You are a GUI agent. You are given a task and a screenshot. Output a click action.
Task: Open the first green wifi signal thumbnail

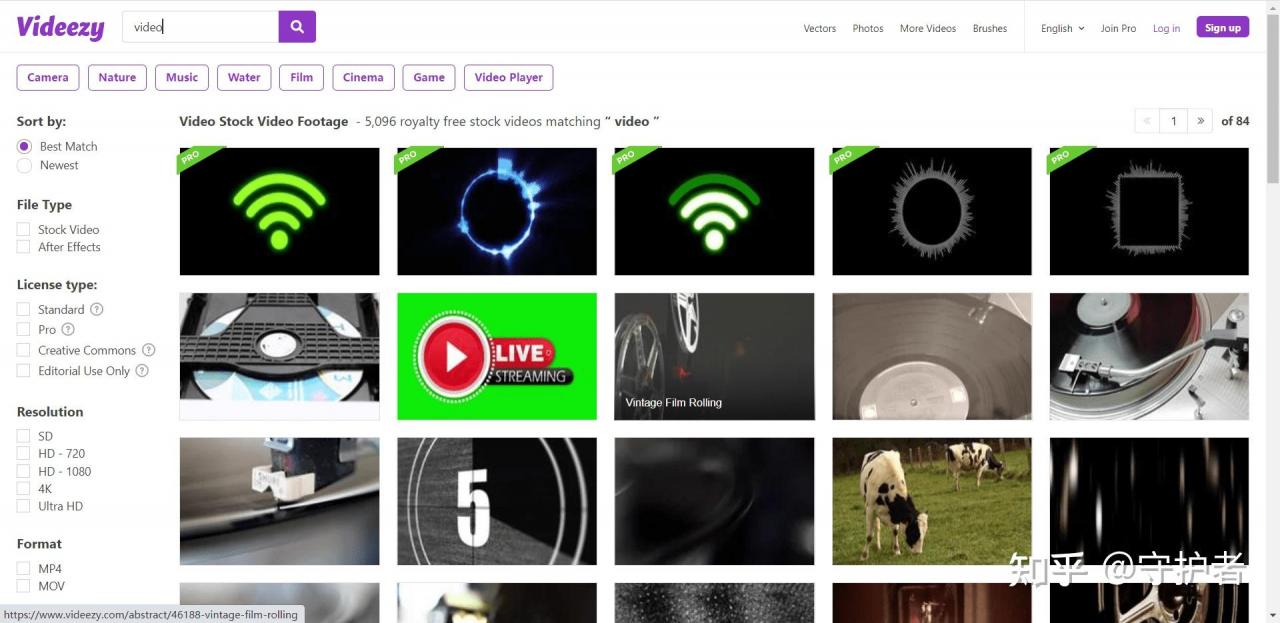[x=279, y=211]
